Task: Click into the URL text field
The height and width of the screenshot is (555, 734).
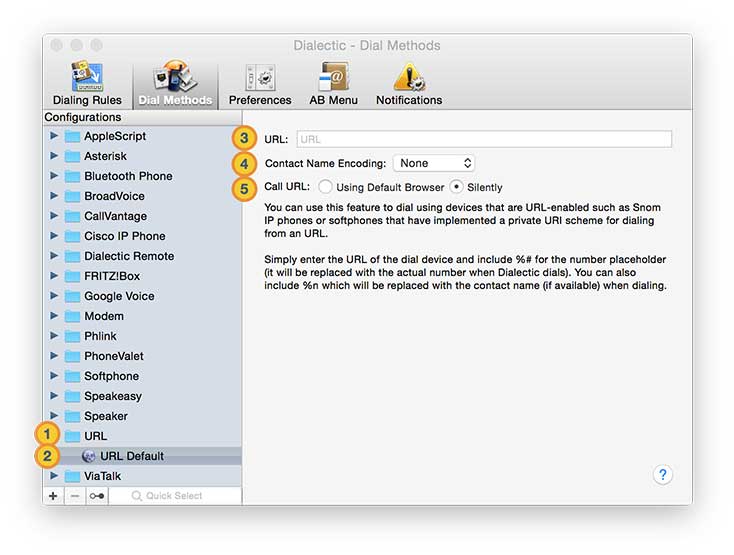Action: (x=484, y=139)
